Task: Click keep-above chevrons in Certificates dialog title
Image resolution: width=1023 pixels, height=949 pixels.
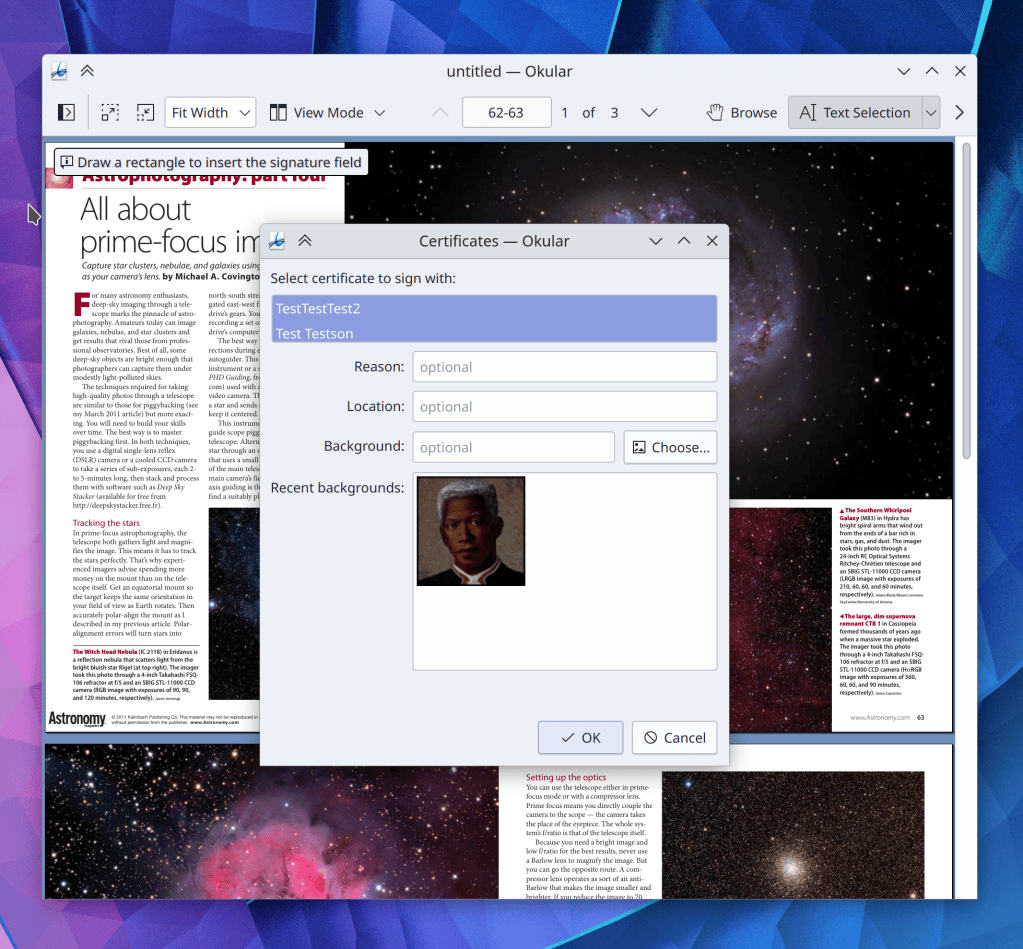Action: coord(305,241)
